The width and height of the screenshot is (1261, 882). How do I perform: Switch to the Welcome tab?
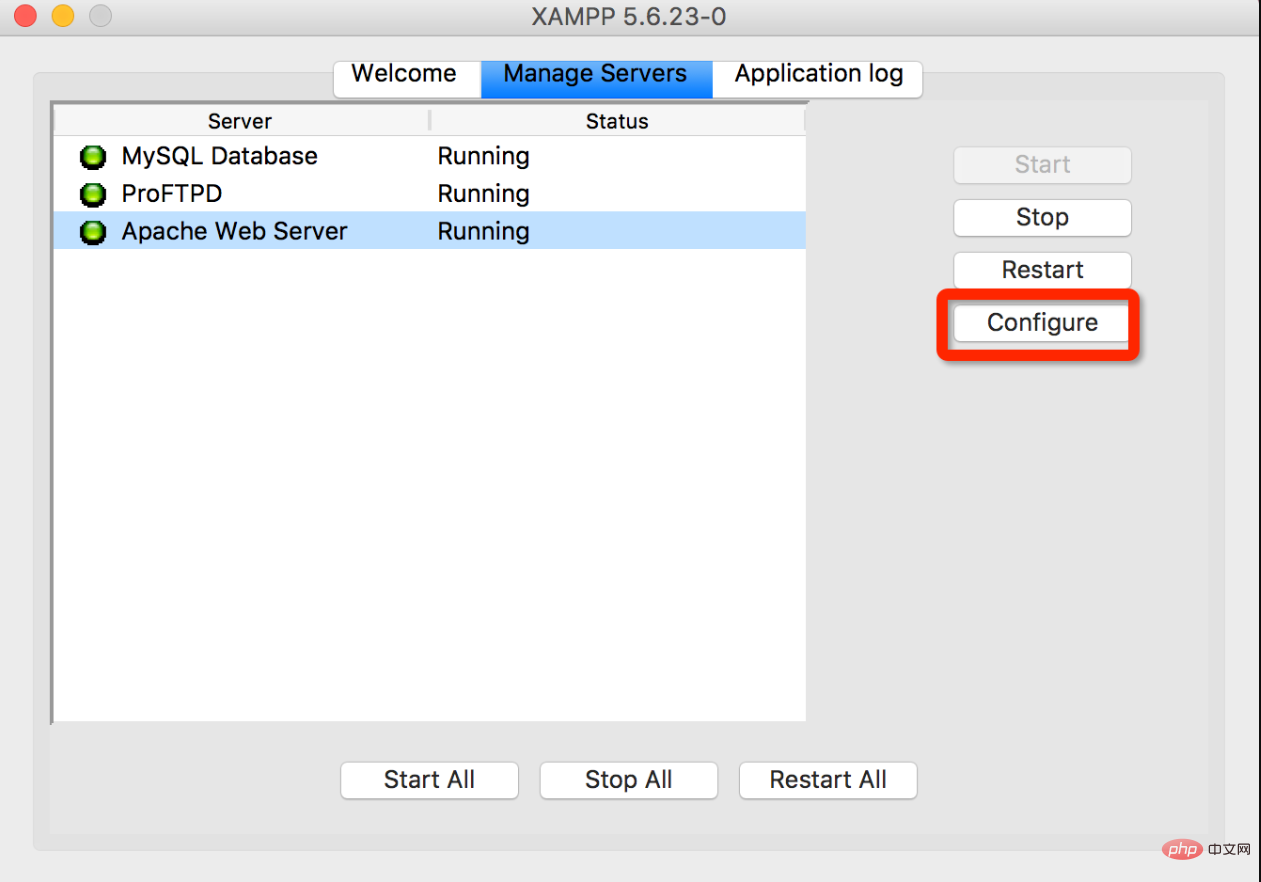(x=407, y=78)
